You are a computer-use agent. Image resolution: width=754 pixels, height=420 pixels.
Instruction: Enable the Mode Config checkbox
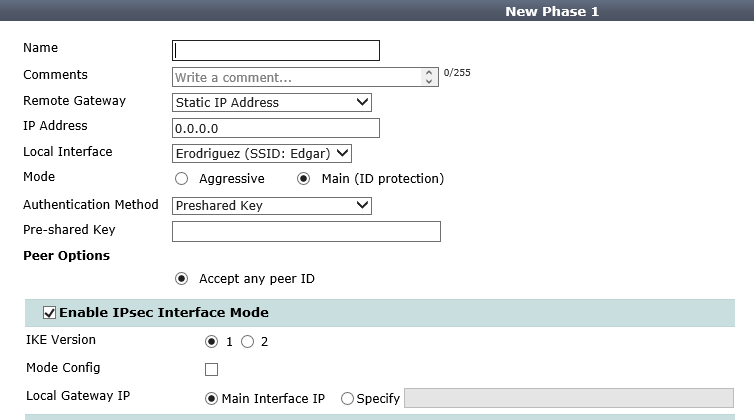click(x=211, y=369)
